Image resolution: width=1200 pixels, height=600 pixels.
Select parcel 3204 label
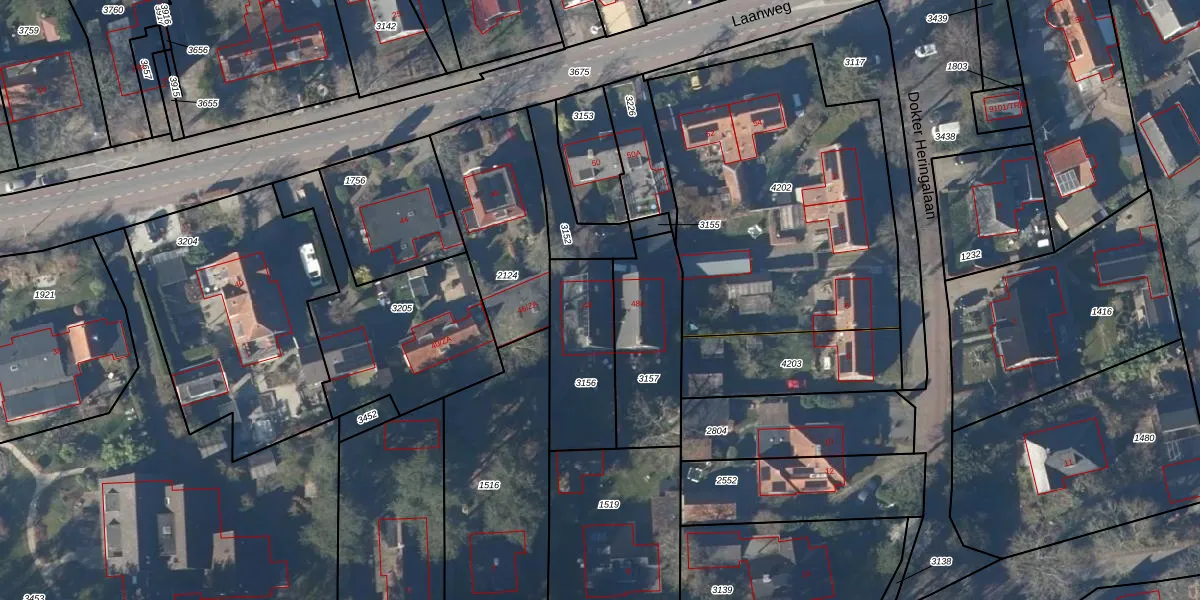pyautogui.click(x=187, y=242)
